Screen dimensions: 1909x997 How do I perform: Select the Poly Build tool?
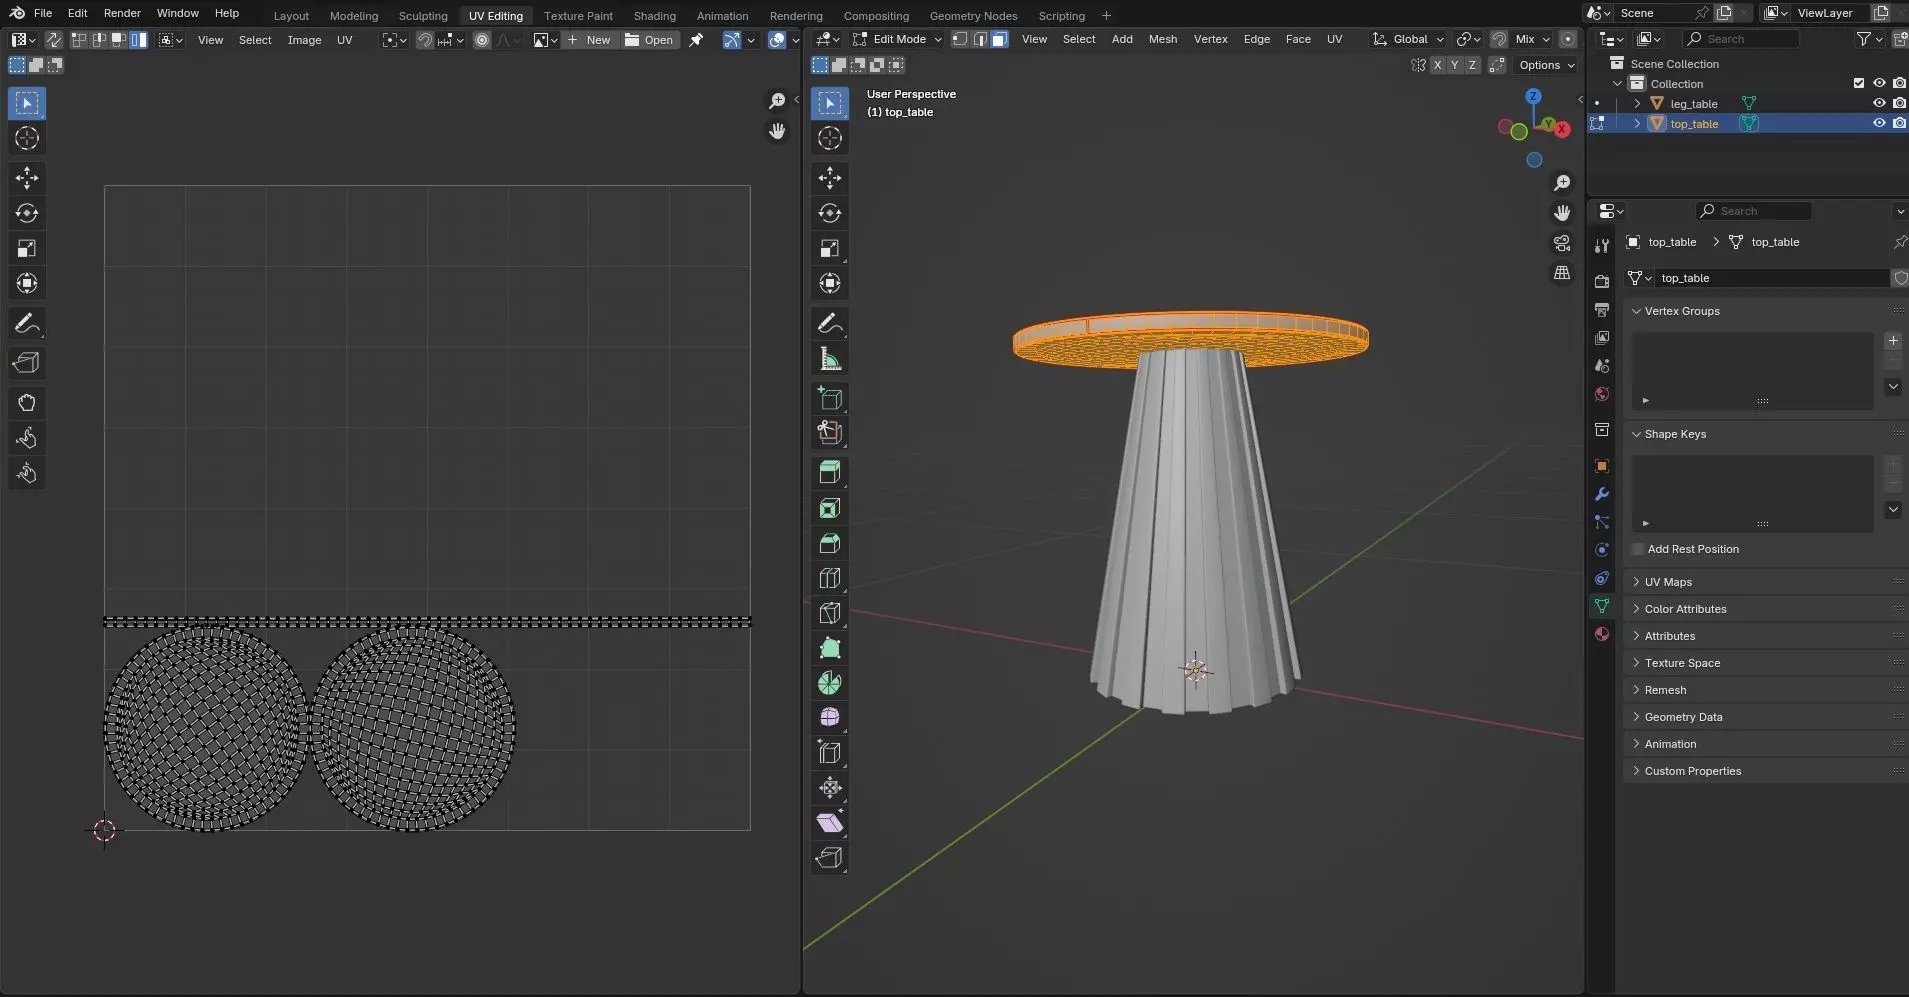click(829, 648)
